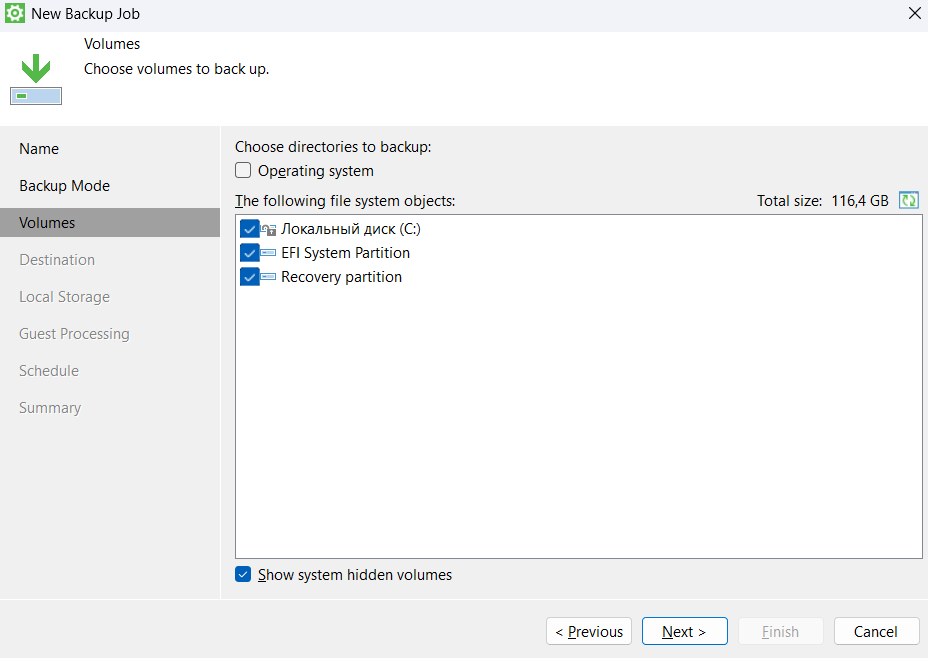Deselect the EFI System Partition checkbox
Viewport: 928px width, 658px height.
click(249, 253)
